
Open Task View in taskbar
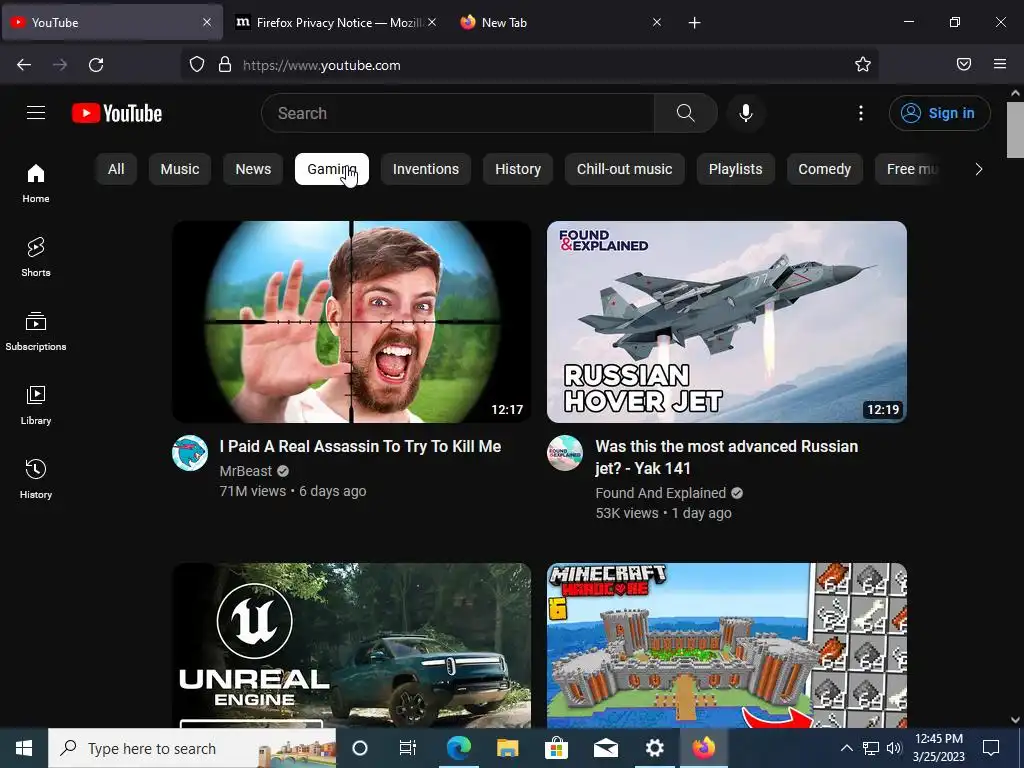408,748
